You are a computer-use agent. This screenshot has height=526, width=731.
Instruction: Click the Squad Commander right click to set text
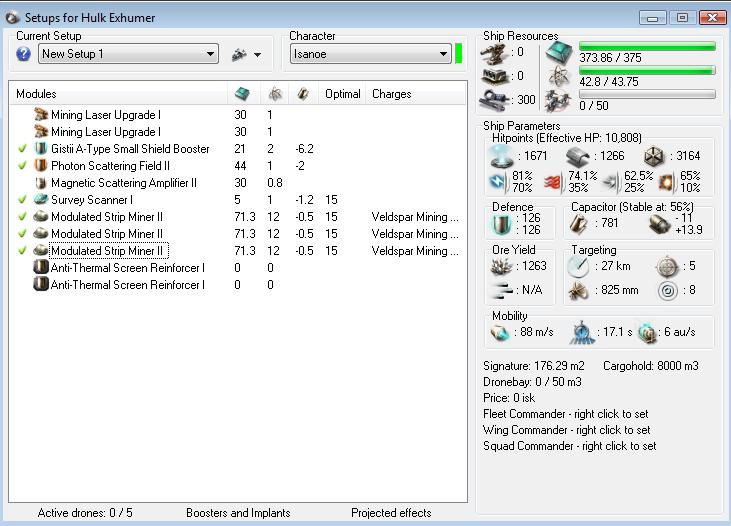pyautogui.click(x=570, y=446)
